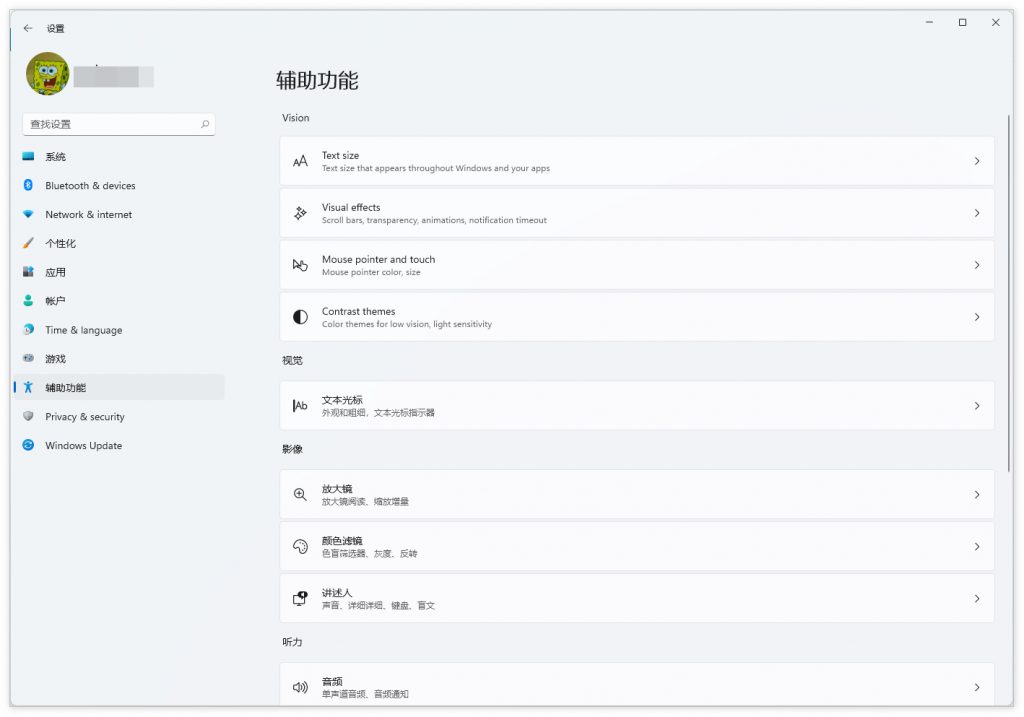1024x717 pixels.
Task: Click the 讲述人 narrator icon
Action: coord(300,598)
